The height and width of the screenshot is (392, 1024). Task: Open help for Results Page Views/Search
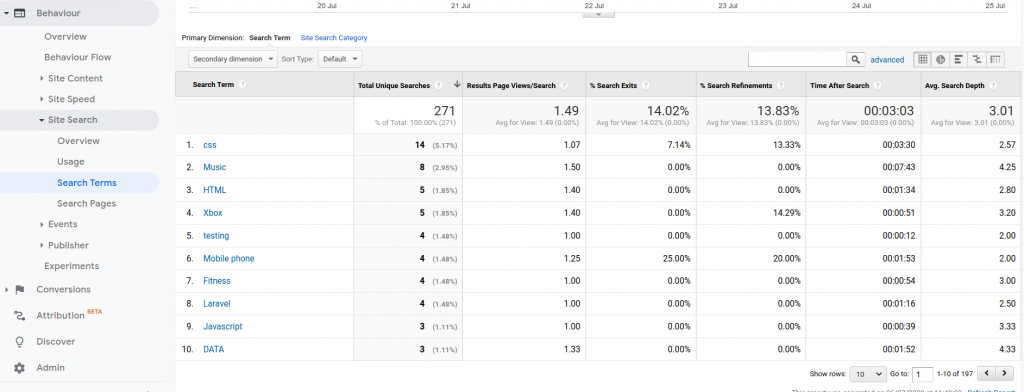pyautogui.click(x=564, y=86)
